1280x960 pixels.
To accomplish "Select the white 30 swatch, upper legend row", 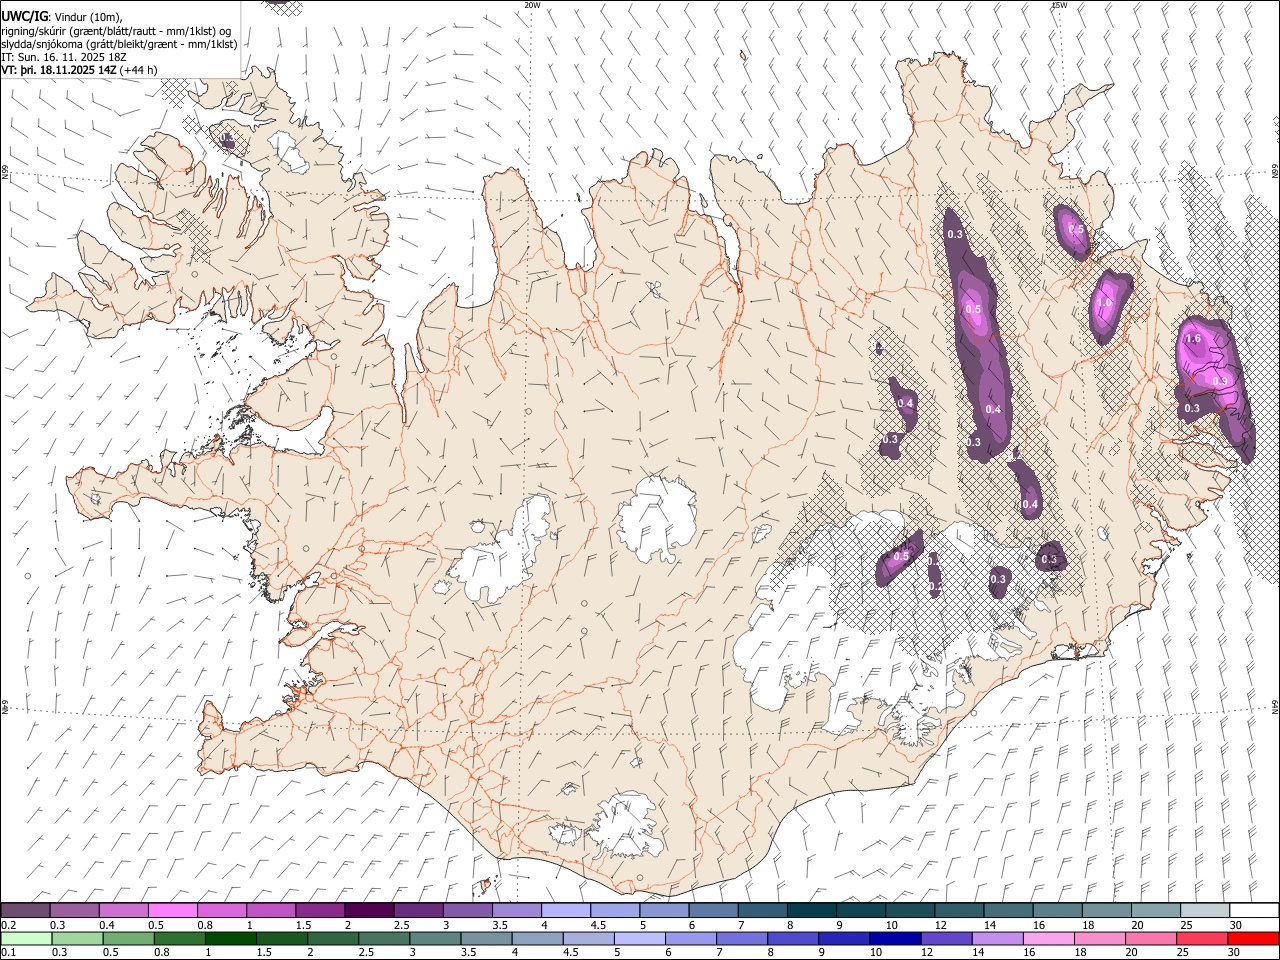I will click(1255, 911).
